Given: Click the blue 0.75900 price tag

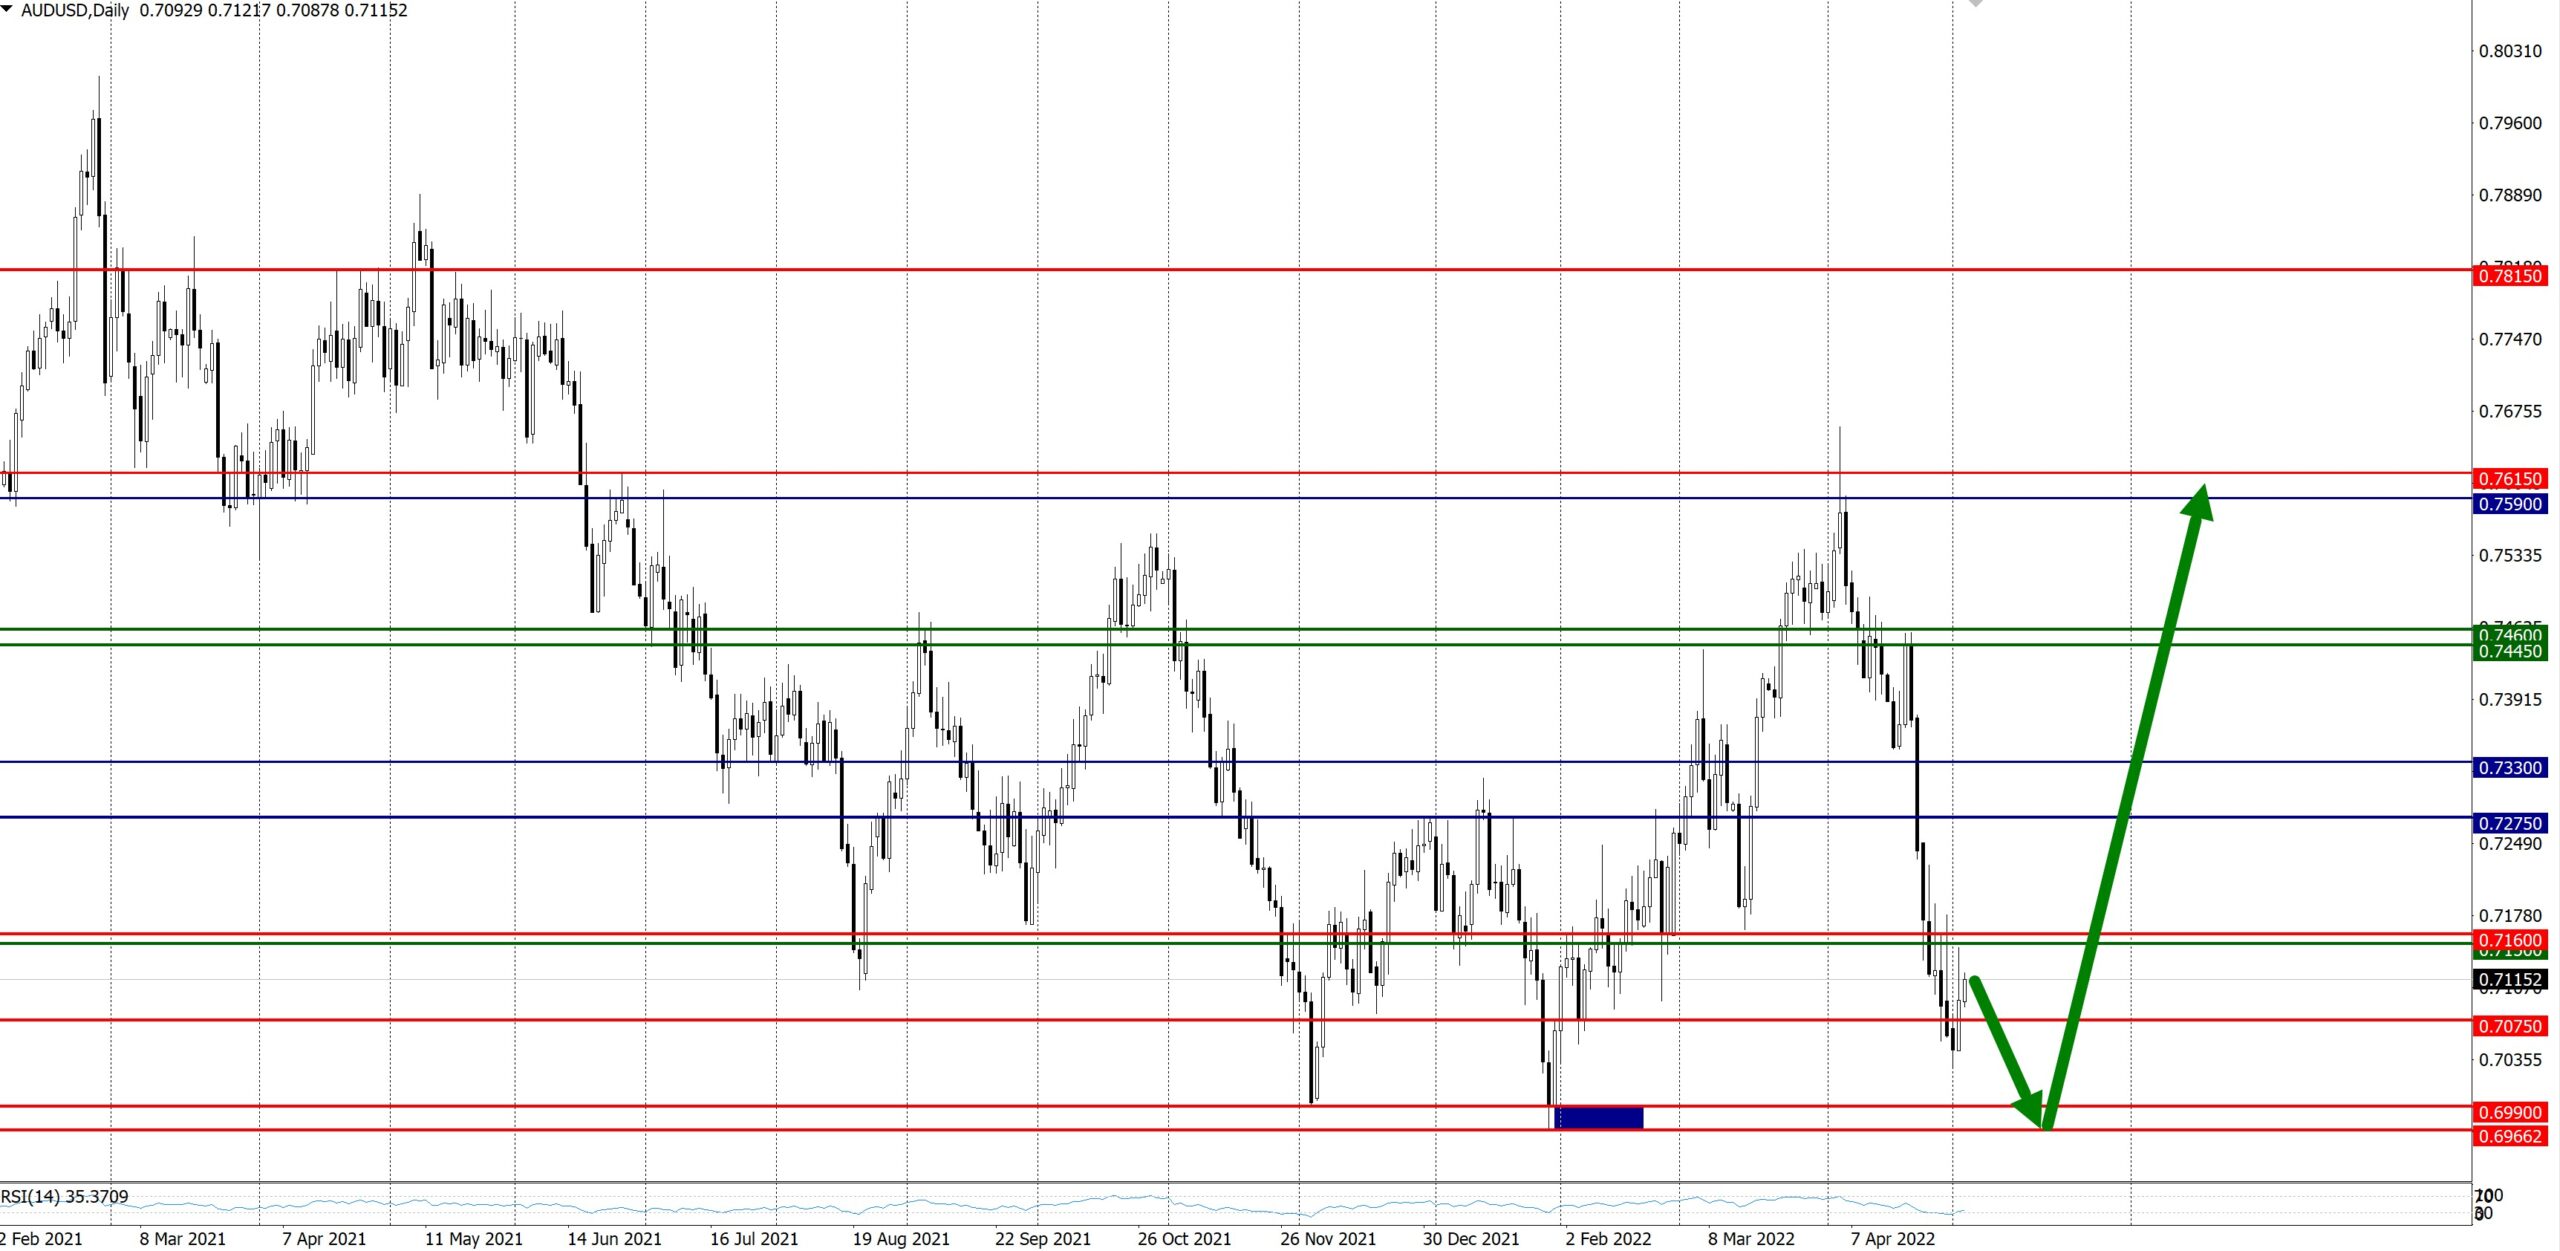Looking at the screenshot, I should coord(2510,504).
